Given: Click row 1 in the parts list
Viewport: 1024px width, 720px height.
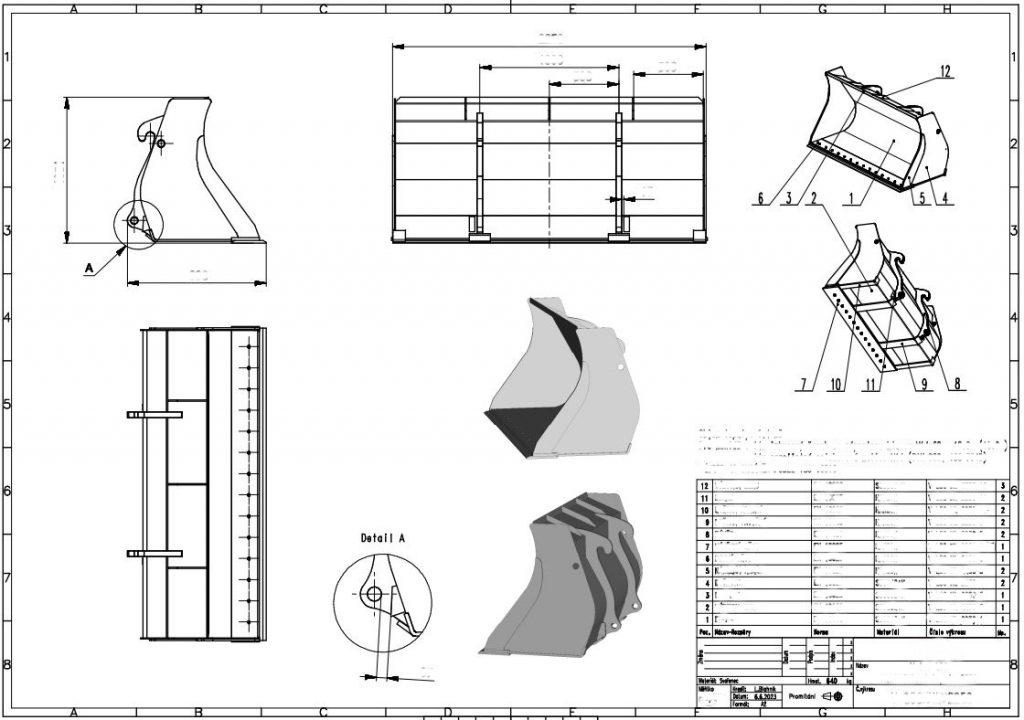Looking at the screenshot, I should pyautogui.click(x=853, y=619).
